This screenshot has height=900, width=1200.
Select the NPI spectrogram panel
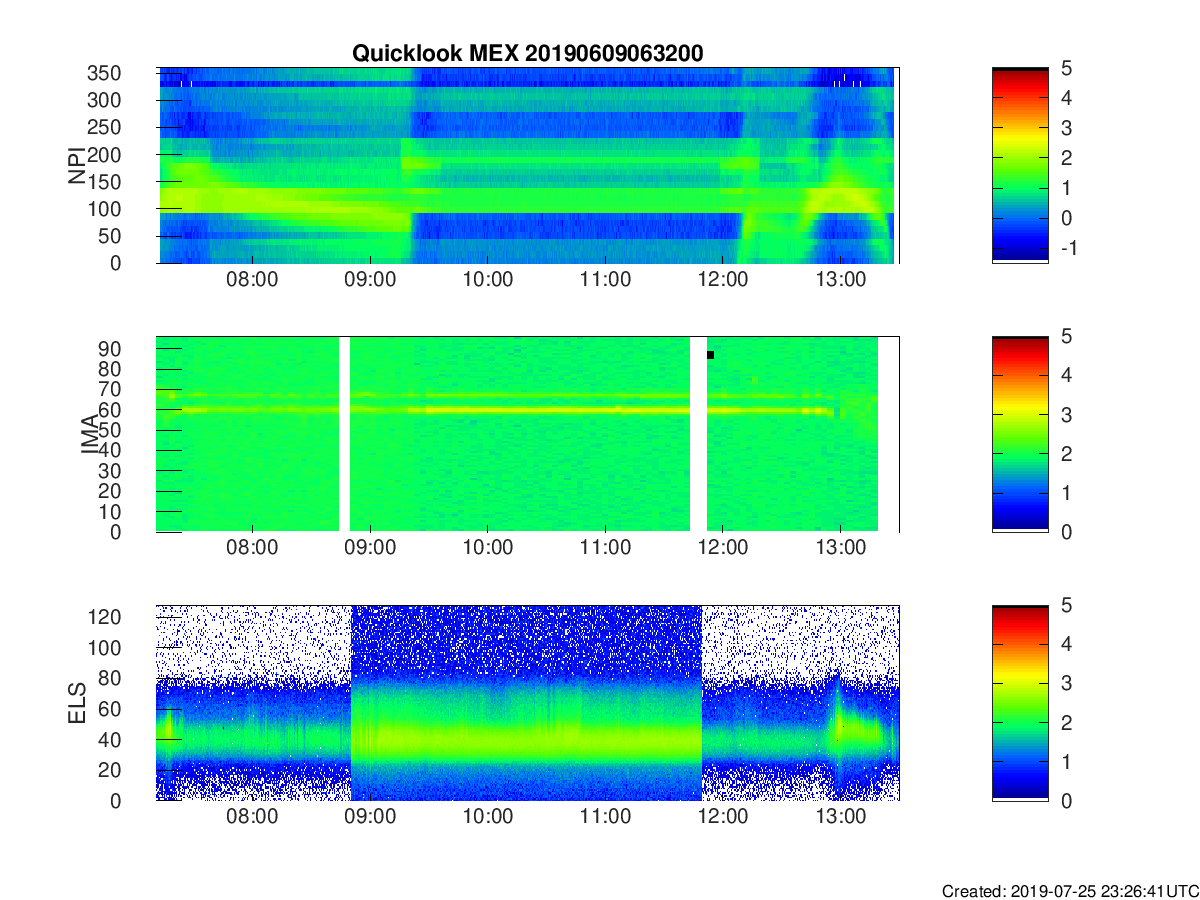[x=528, y=165]
